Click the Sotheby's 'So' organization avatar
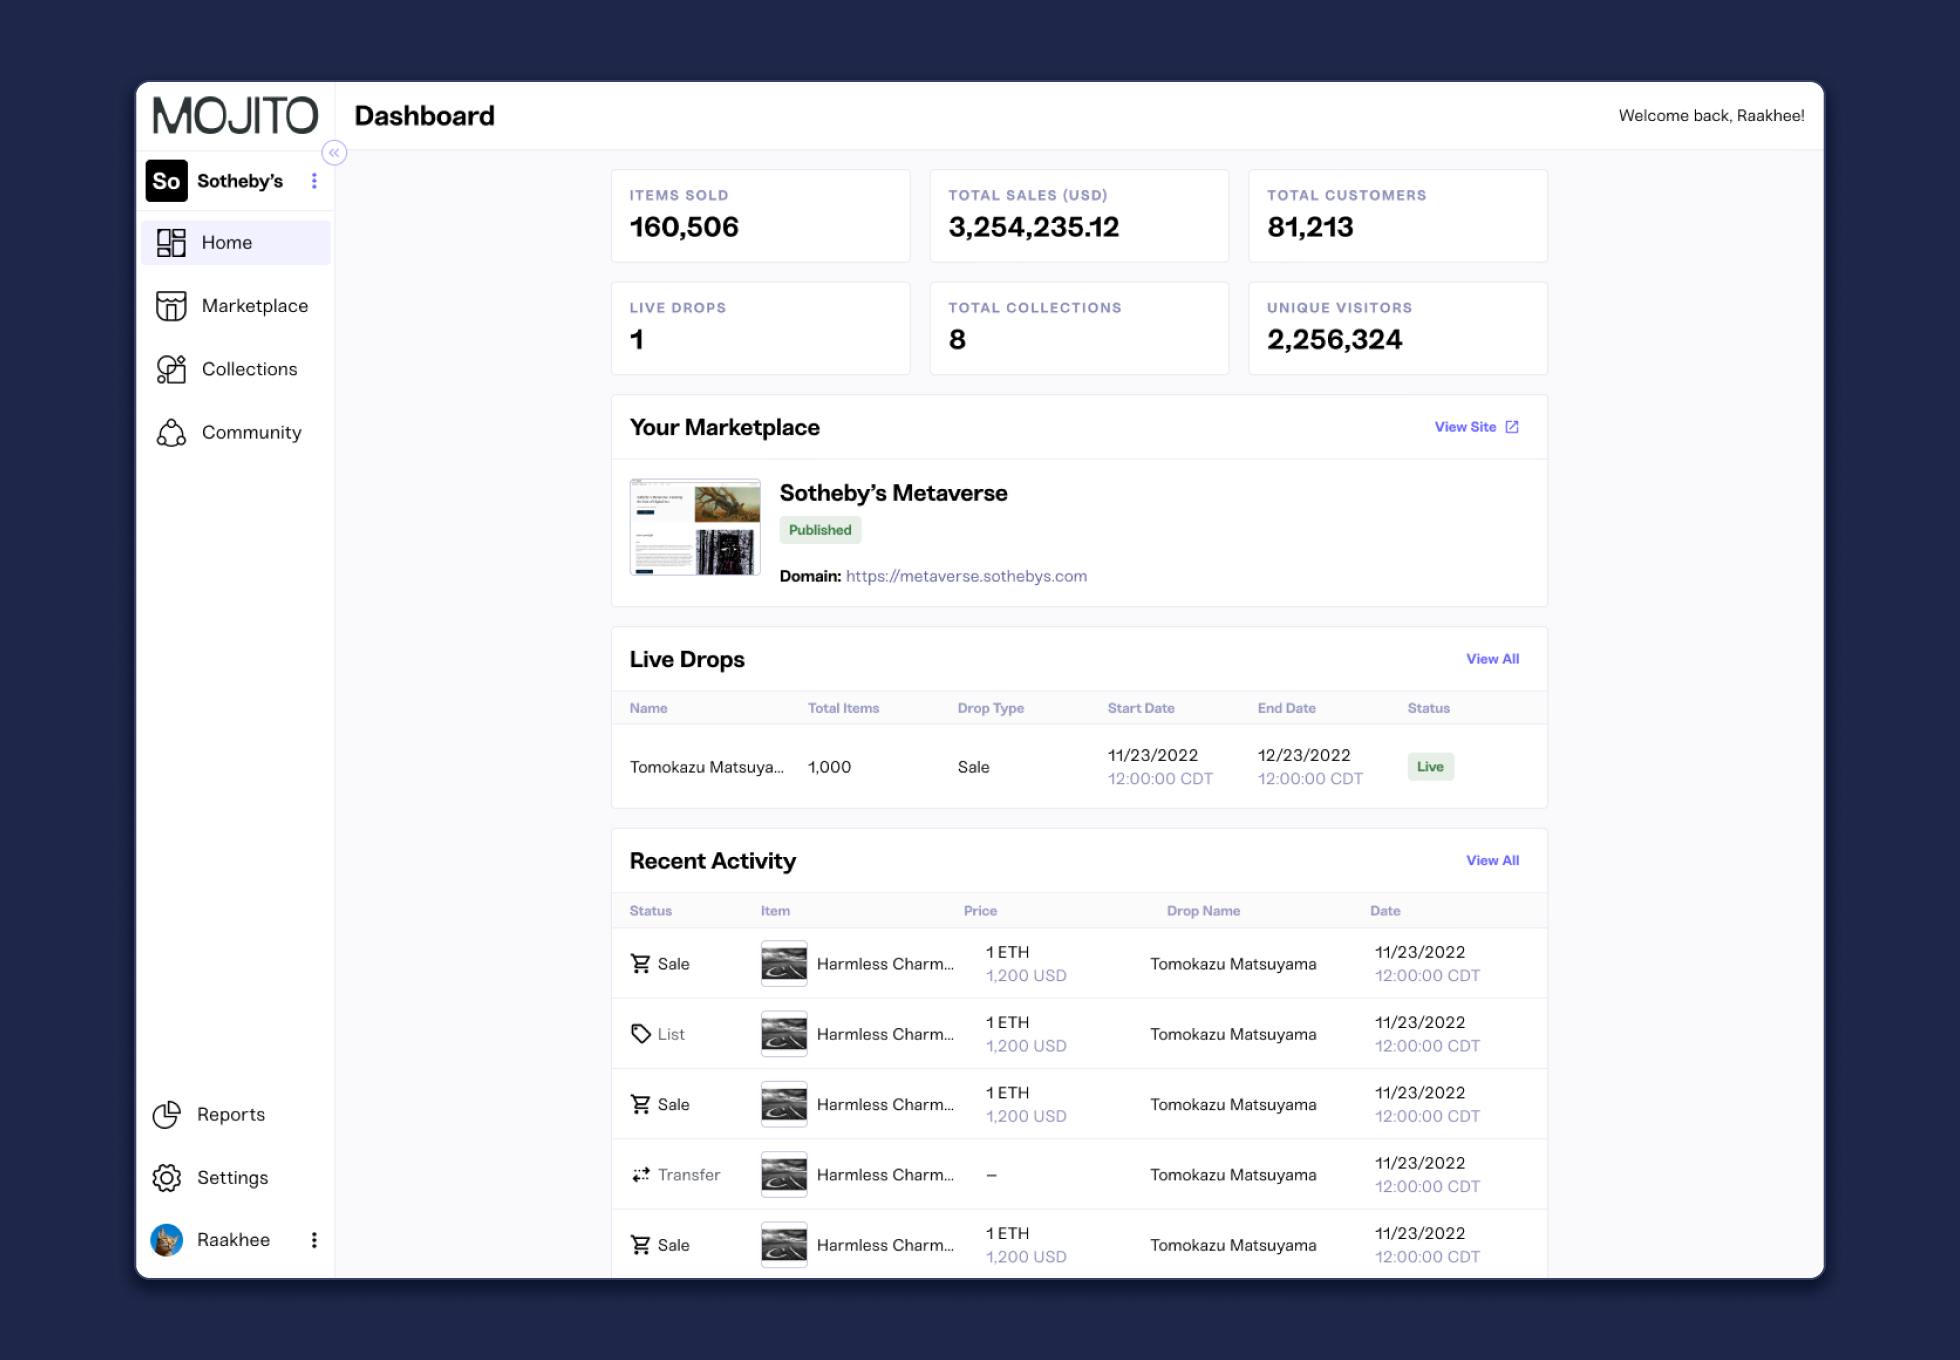The width and height of the screenshot is (1960, 1360). coord(166,181)
